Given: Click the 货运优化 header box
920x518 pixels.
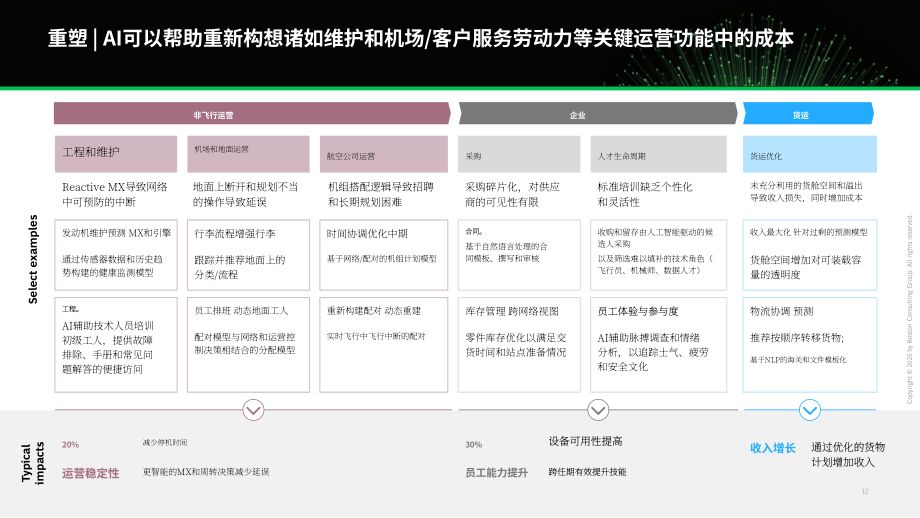Looking at the screenshot, I should tap(810, 154).
